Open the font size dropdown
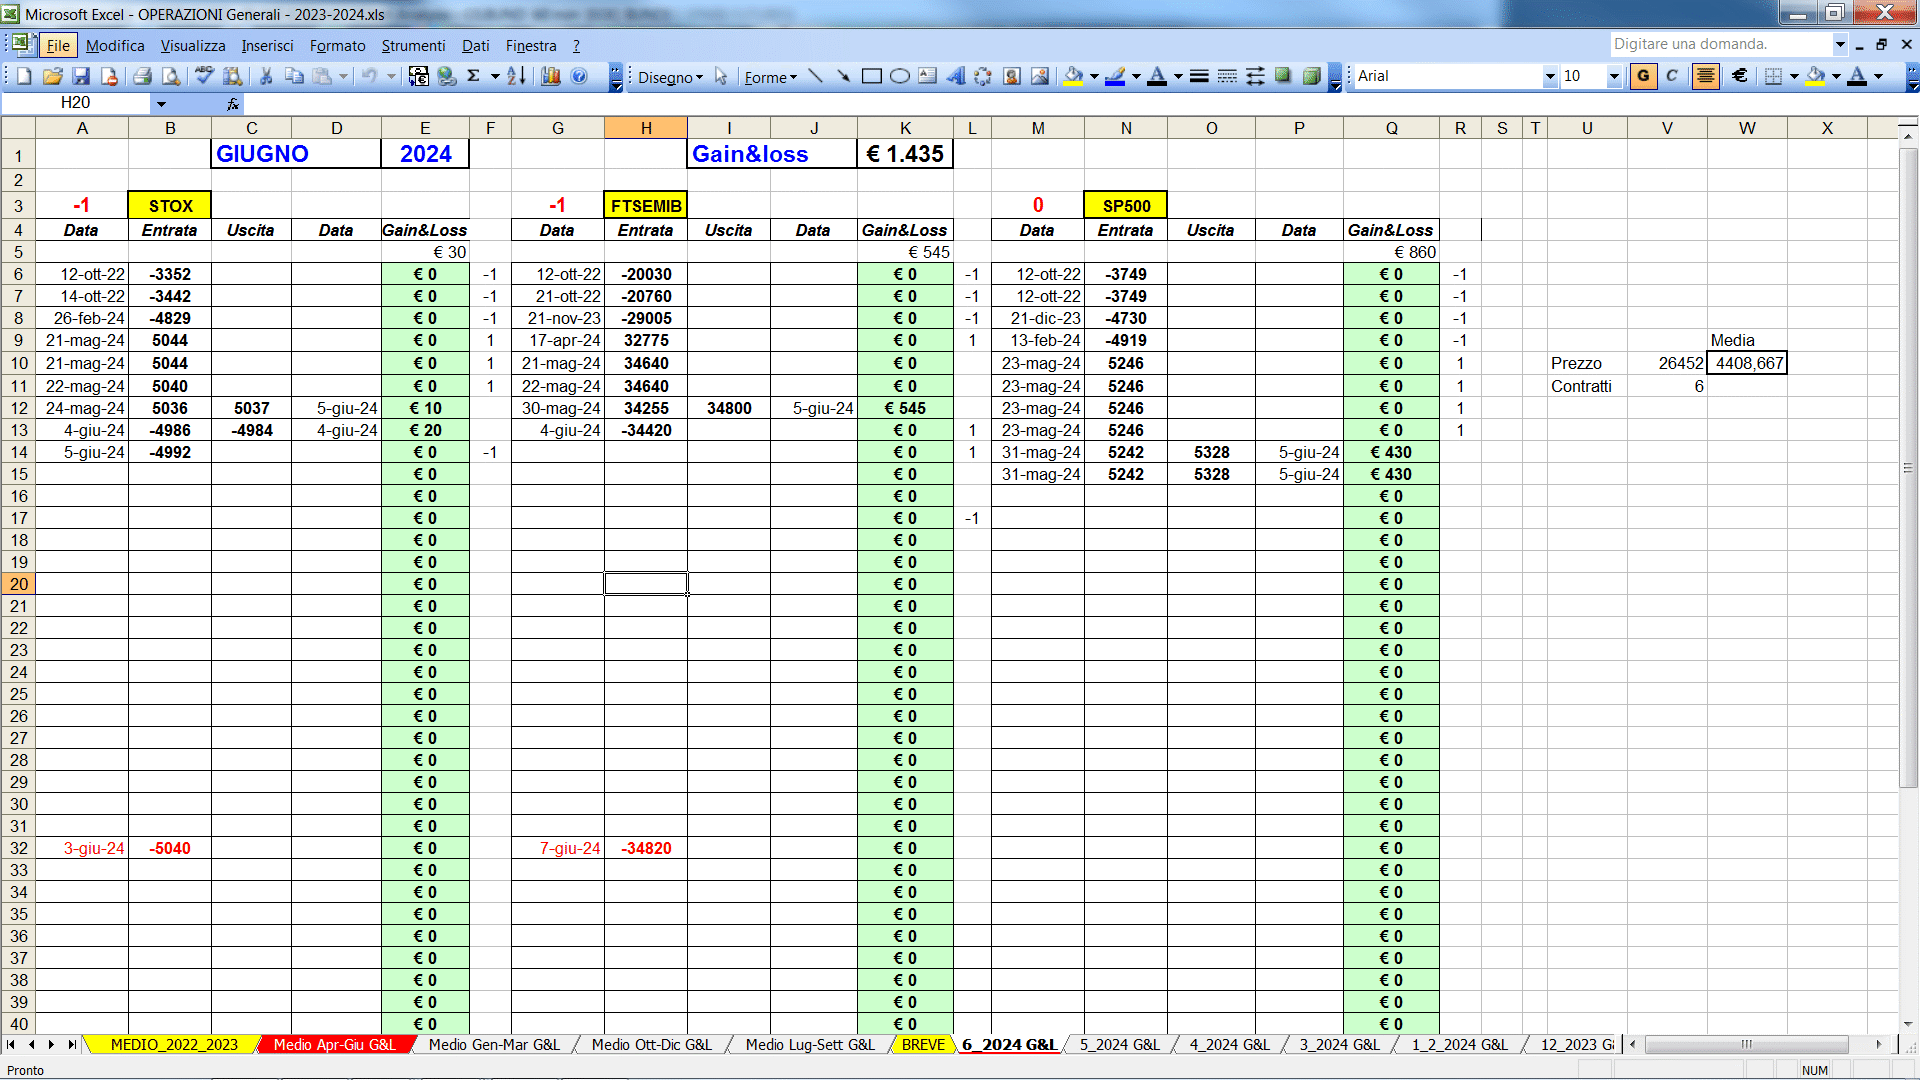 1614,76
